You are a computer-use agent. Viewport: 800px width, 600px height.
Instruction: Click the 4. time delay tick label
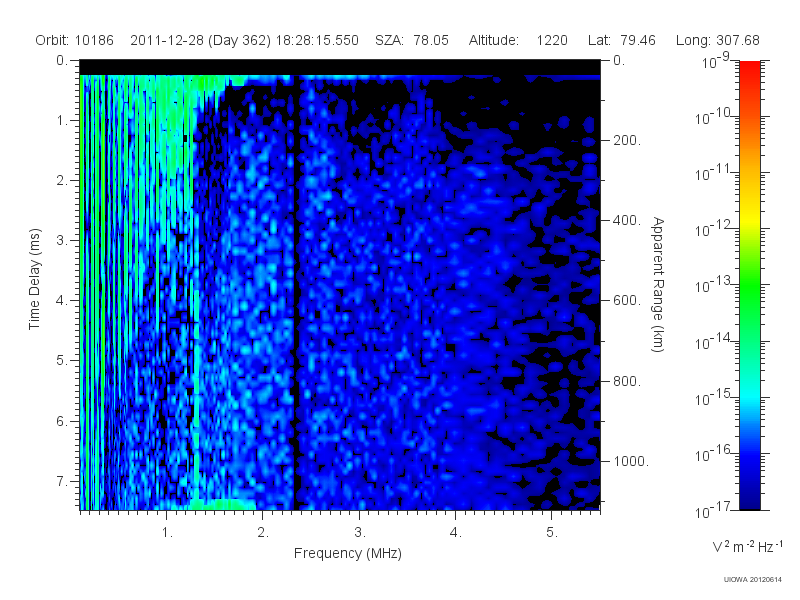coord(62,301)
